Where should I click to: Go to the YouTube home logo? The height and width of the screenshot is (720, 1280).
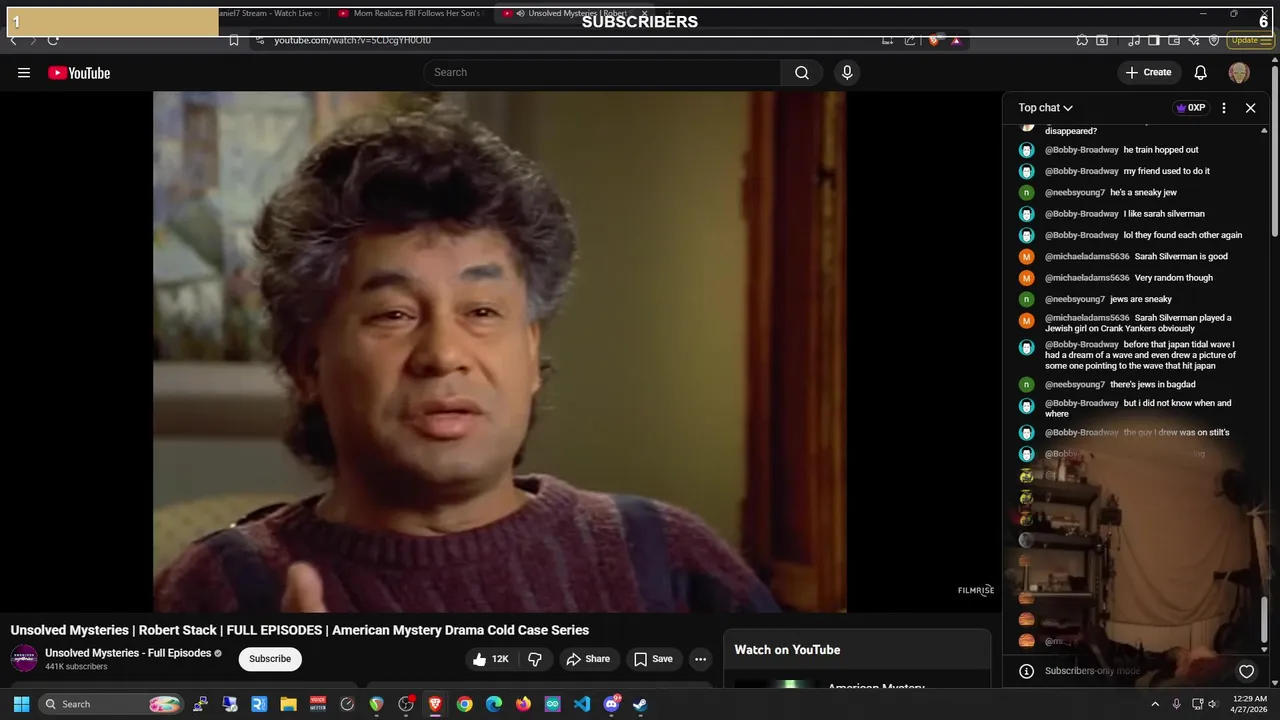click(x=79, y=73)
